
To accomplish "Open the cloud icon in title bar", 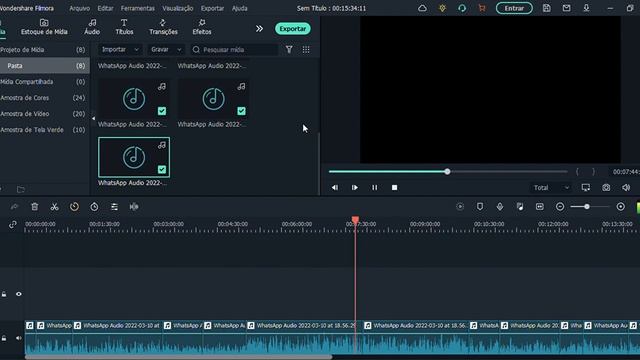I will tap(422, 8).
